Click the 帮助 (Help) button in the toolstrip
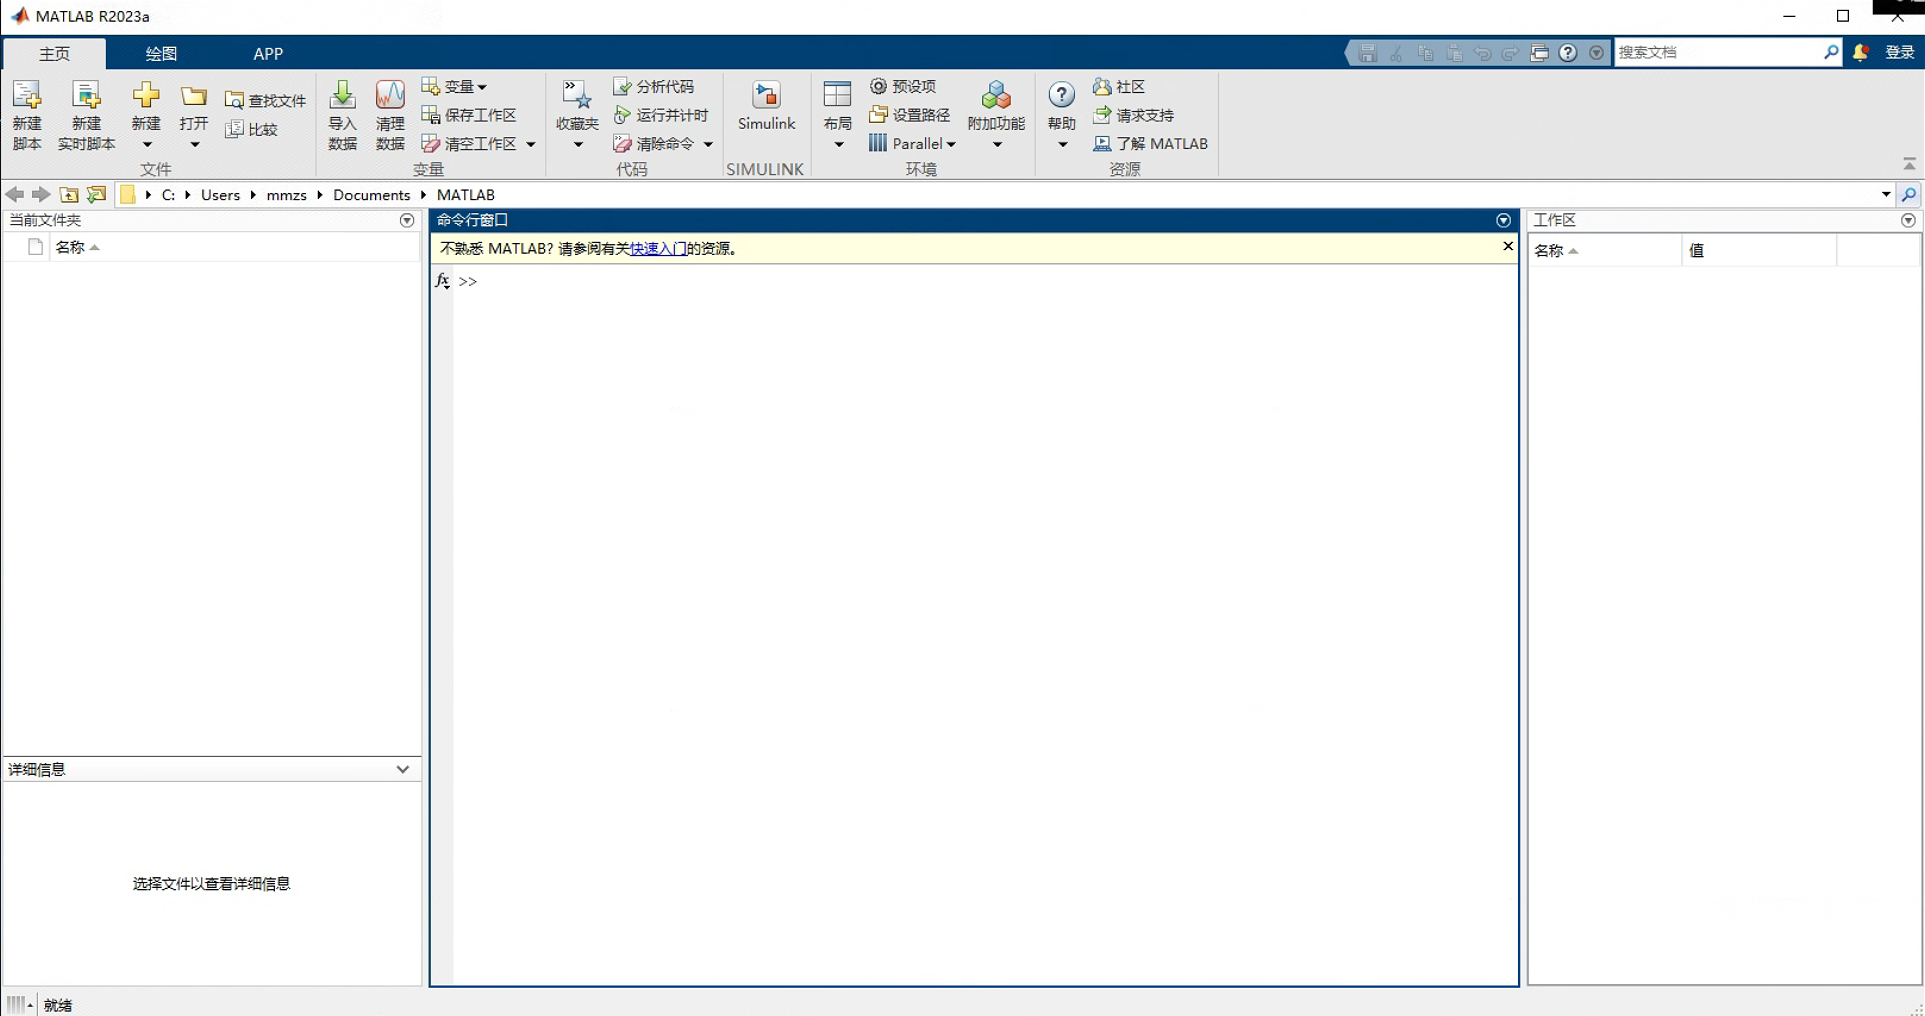Image resolution: width=1925 pixels, height=1016 pixels. coord(1061,115)
